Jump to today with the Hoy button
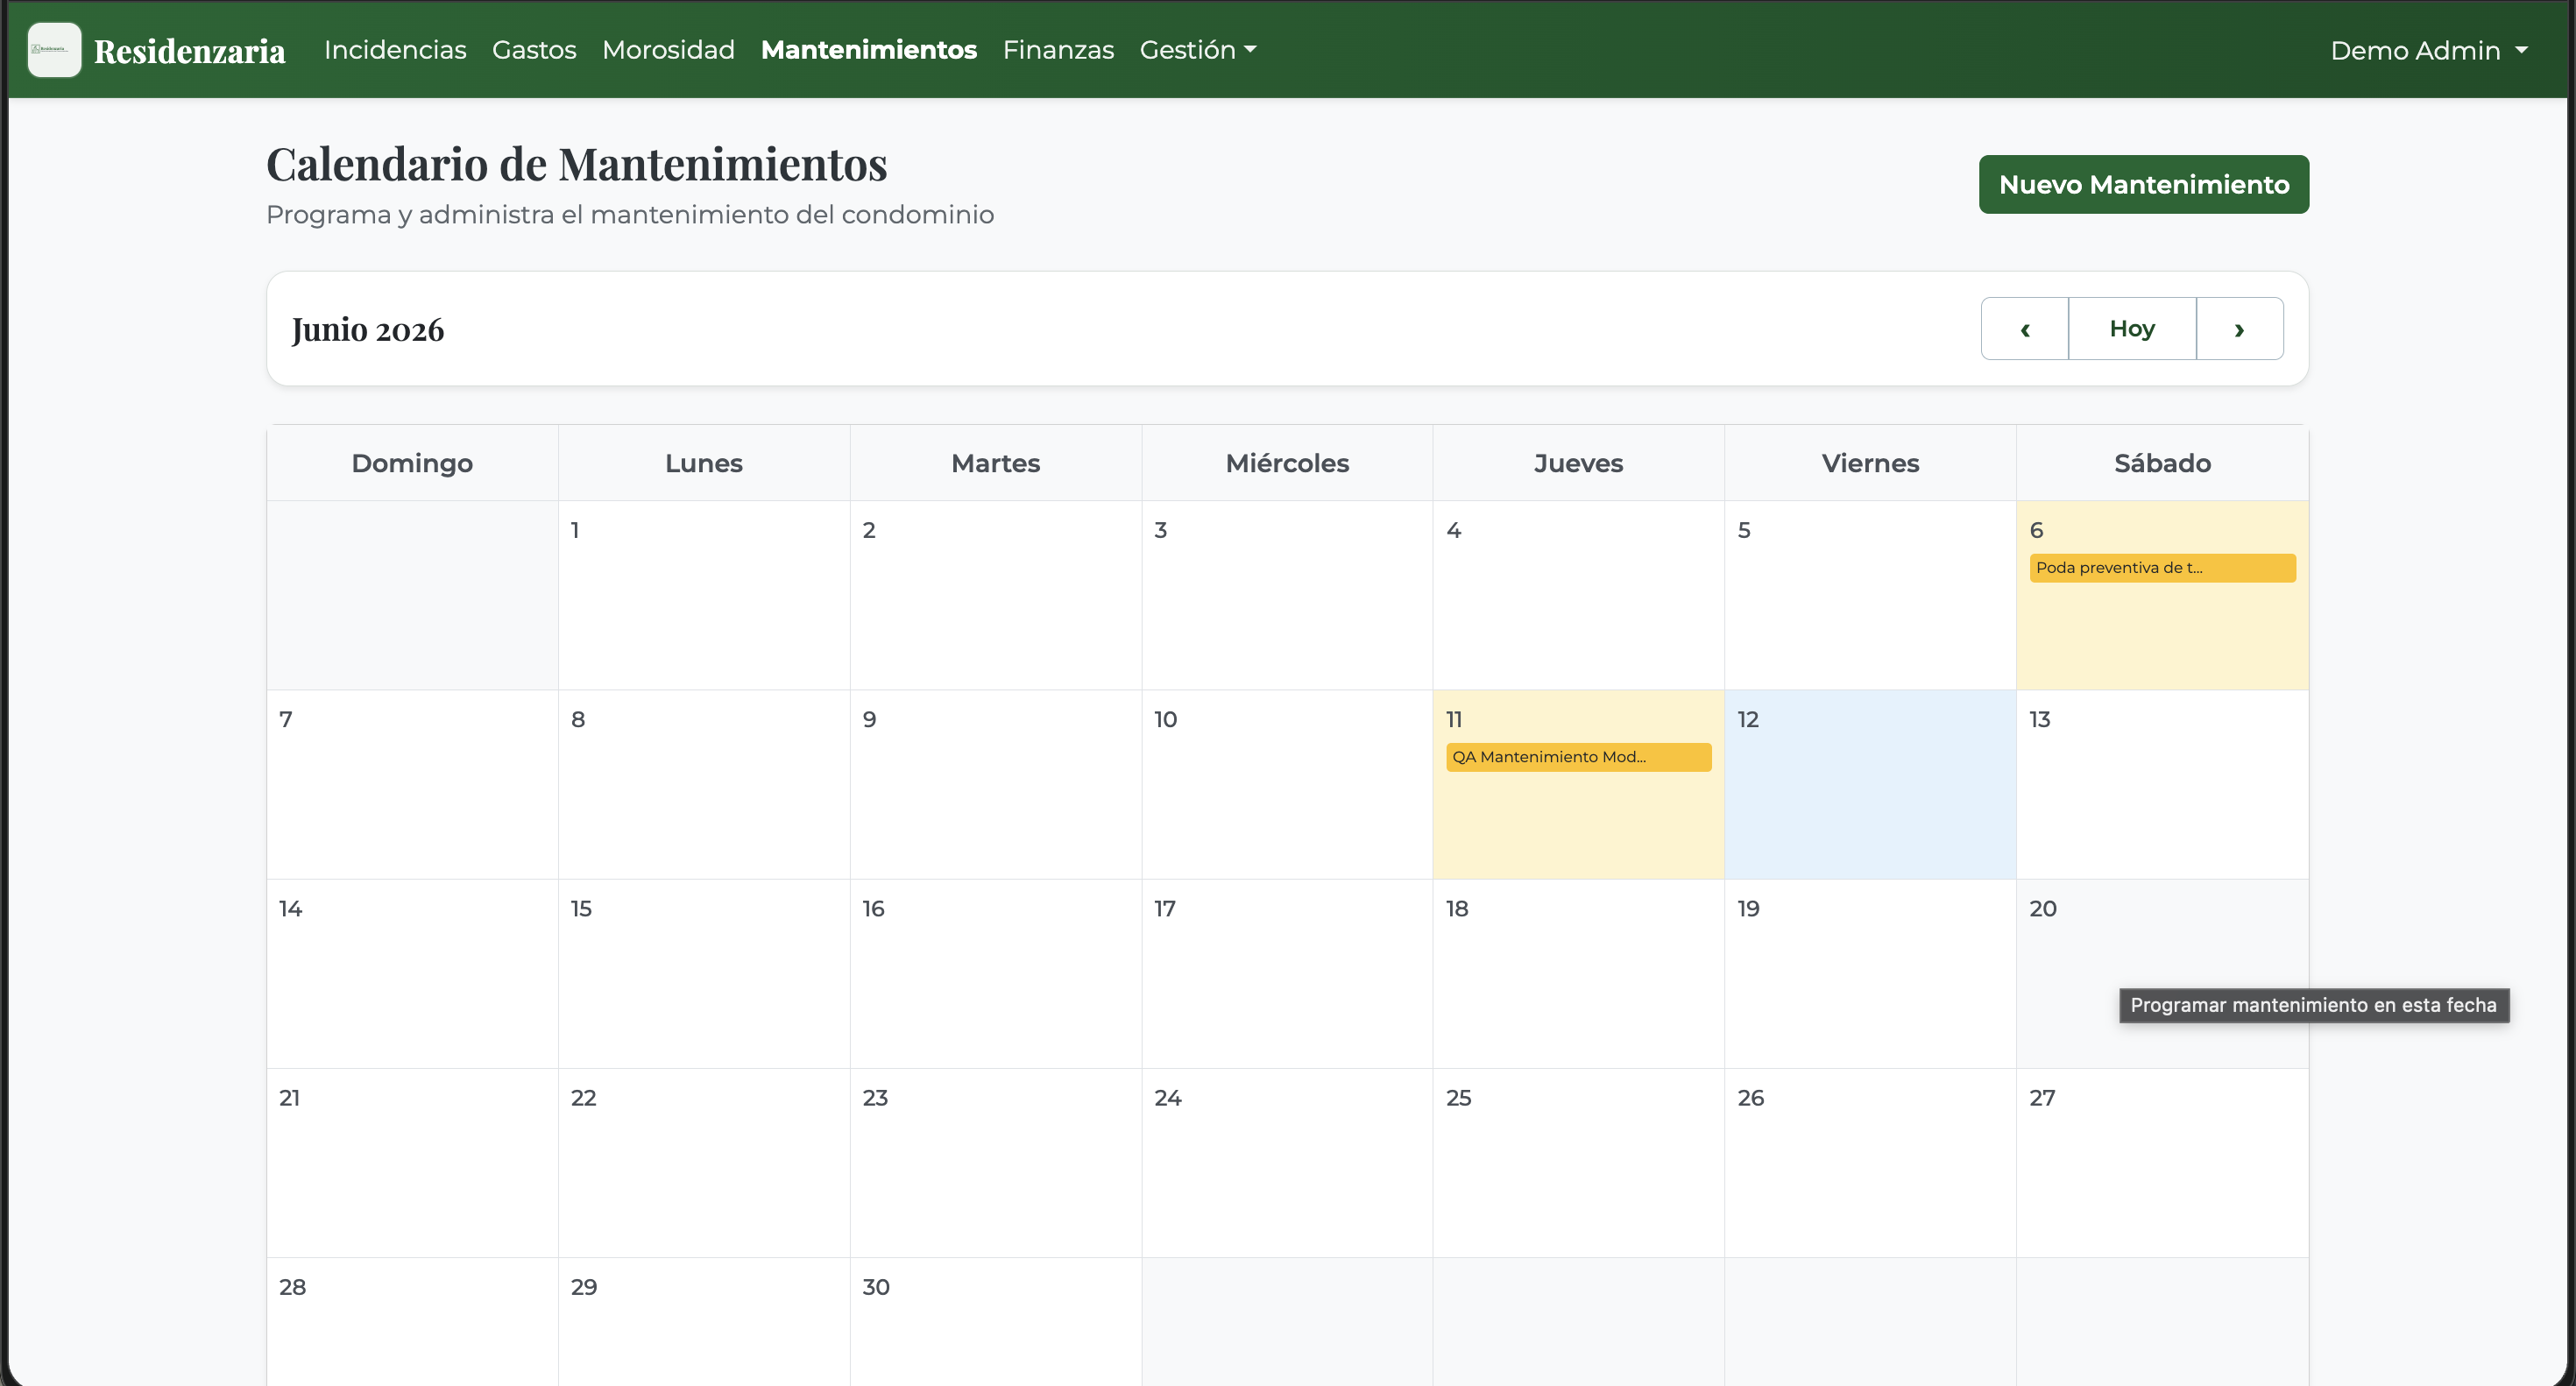 [x=2132, y=329]
